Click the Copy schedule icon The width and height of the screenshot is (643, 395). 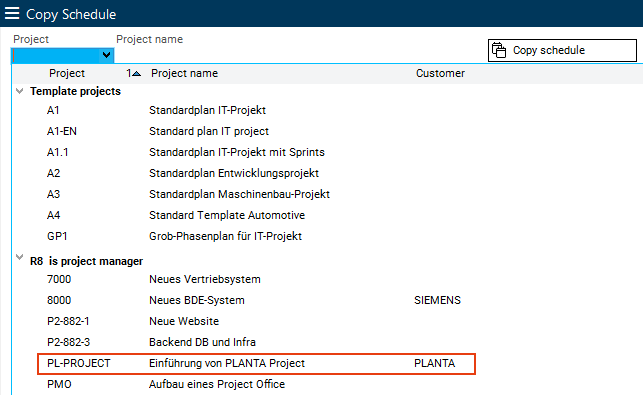tap(499, 50)
